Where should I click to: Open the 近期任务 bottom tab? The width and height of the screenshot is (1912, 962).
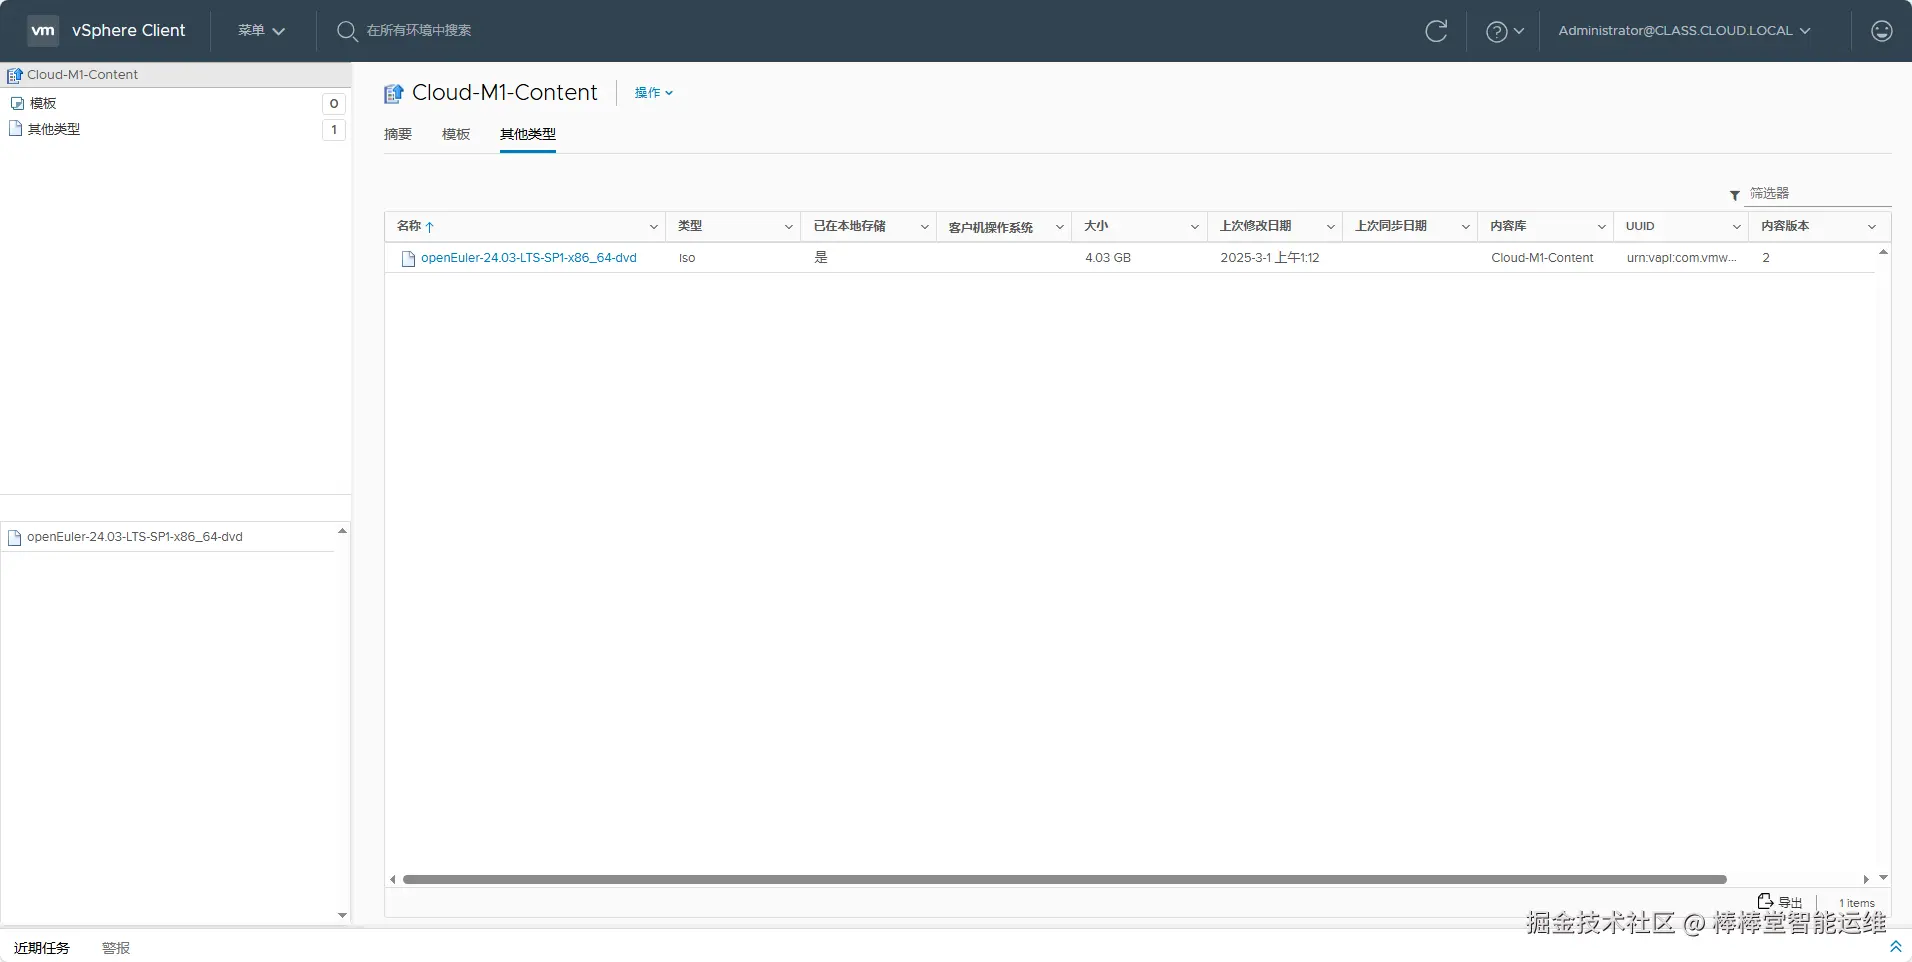click(x=42, y=948)
